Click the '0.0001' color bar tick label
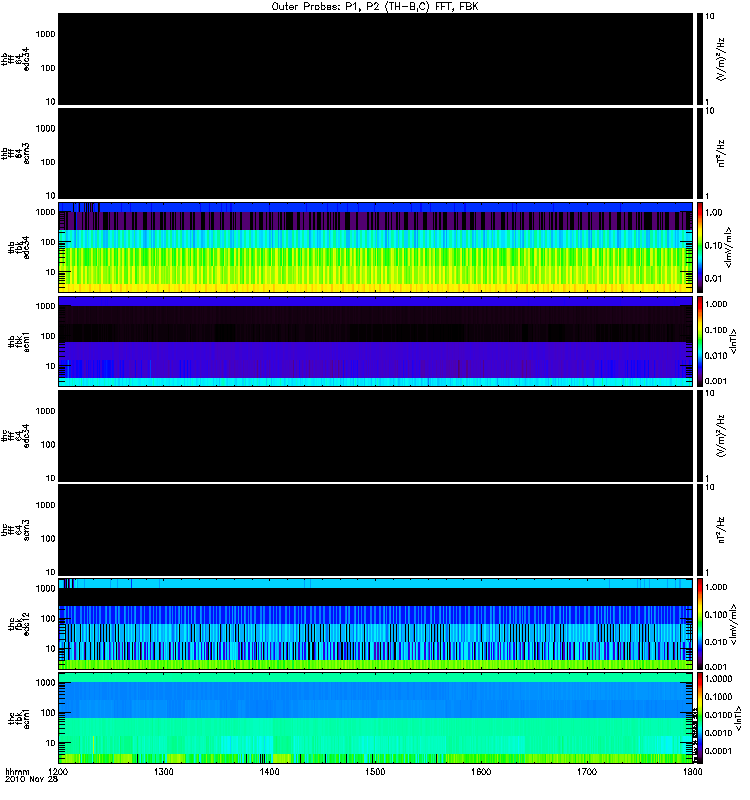750x800 pixels. [x=719, y=751]
